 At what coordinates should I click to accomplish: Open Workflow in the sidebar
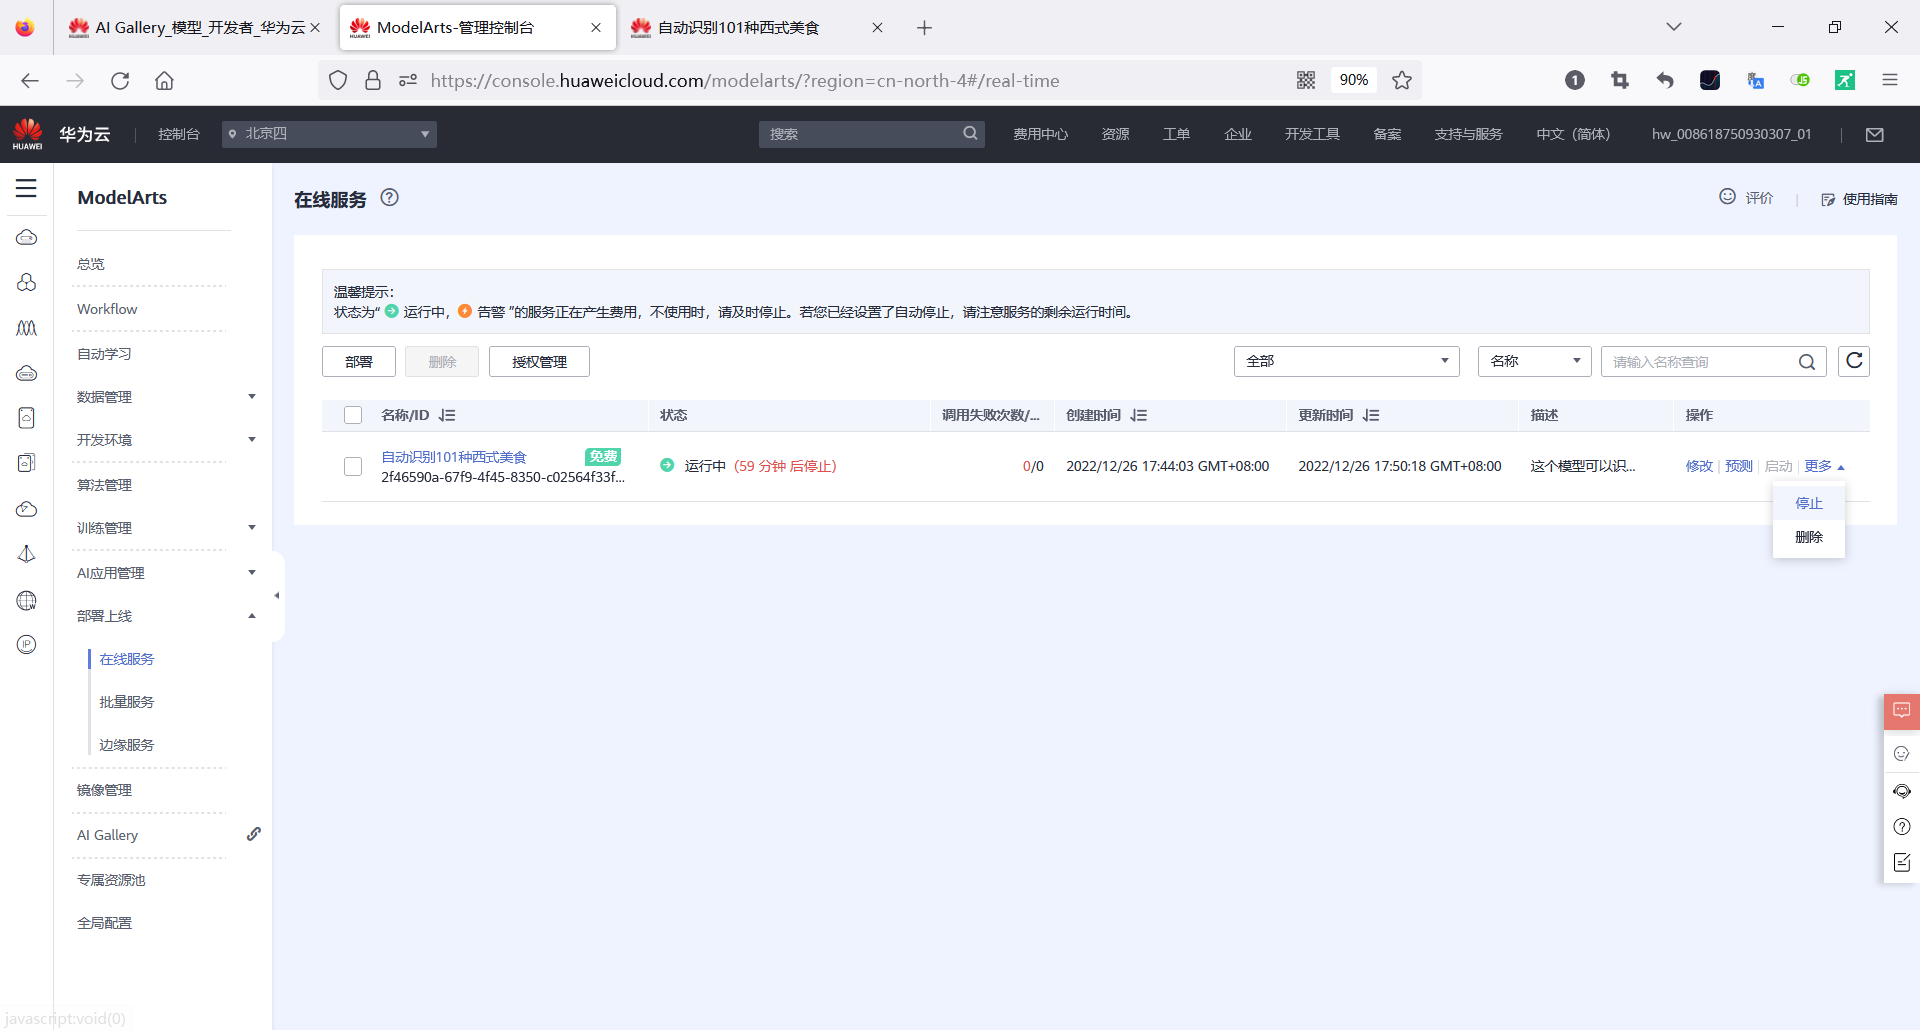[x=107, y=309]
